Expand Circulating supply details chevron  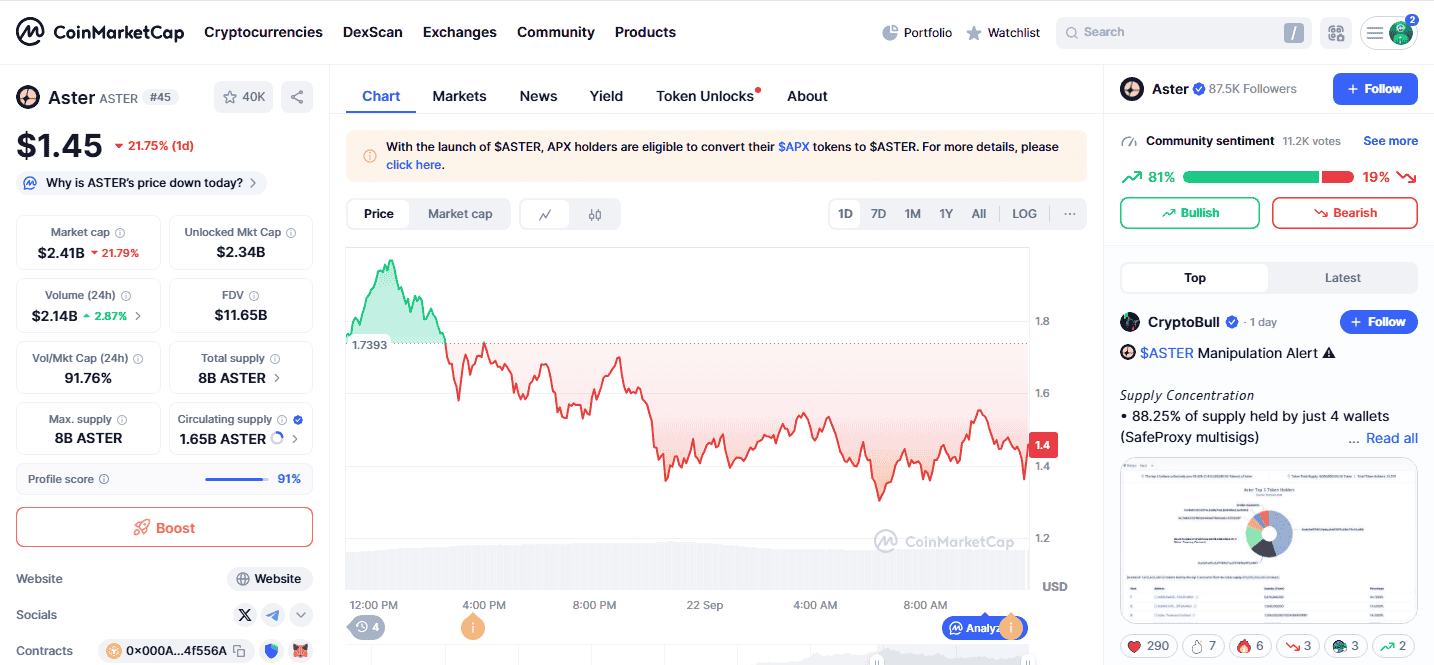[x=295, y=439]
